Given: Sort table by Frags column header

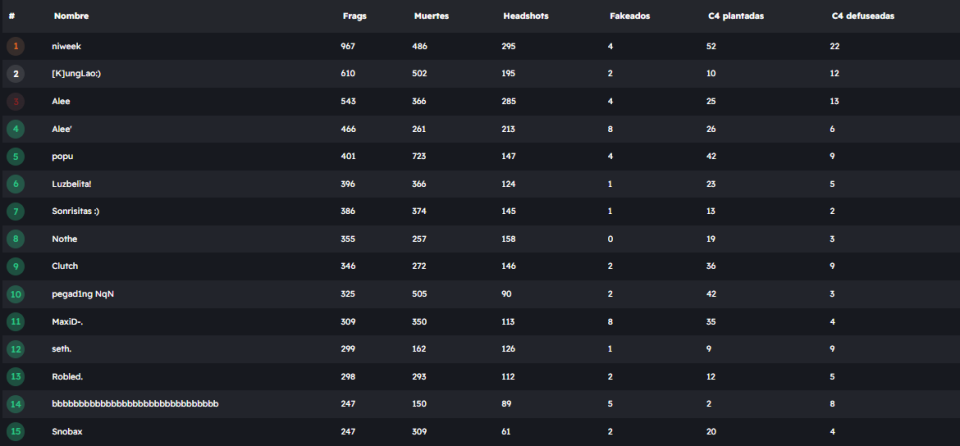Looking at the screenshot, I should pyautogui.click(x=354, y=17).
